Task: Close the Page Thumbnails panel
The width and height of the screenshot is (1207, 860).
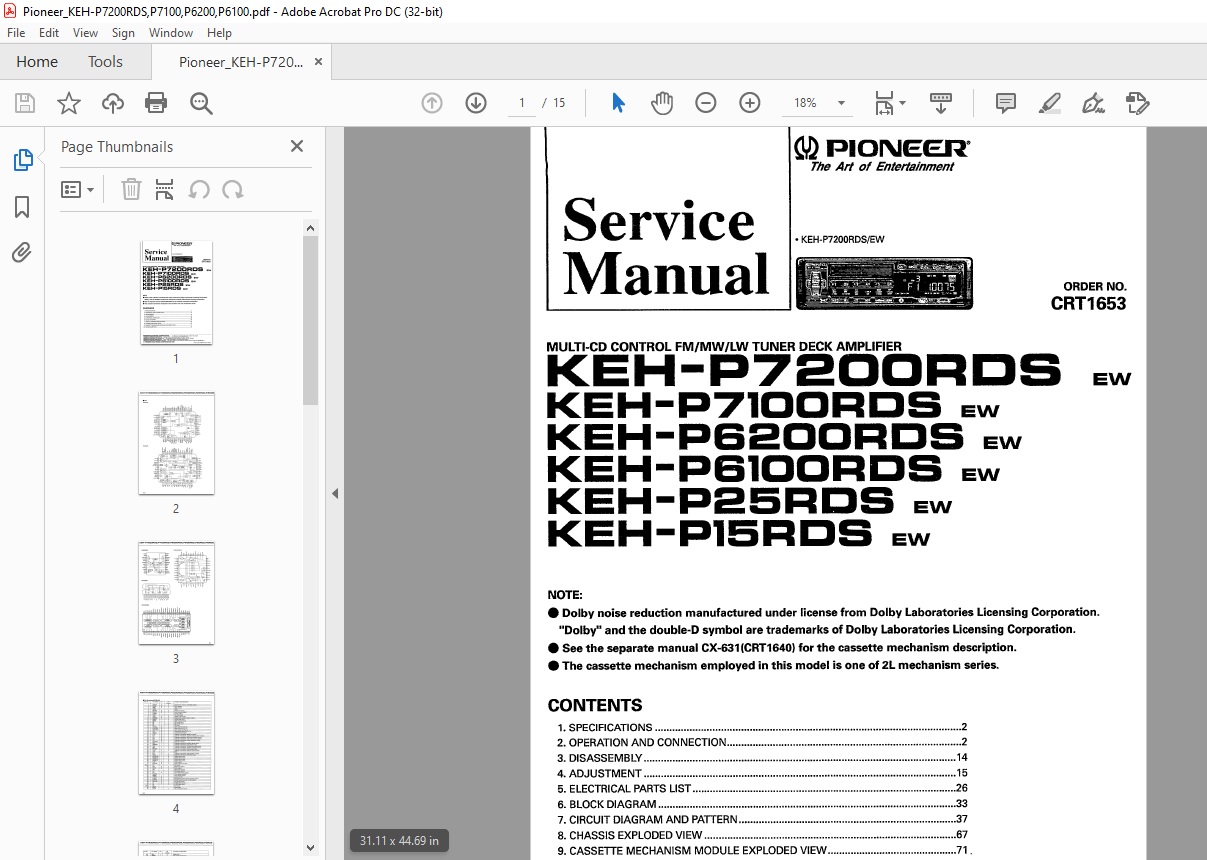Action: click(x=297, y=146)
